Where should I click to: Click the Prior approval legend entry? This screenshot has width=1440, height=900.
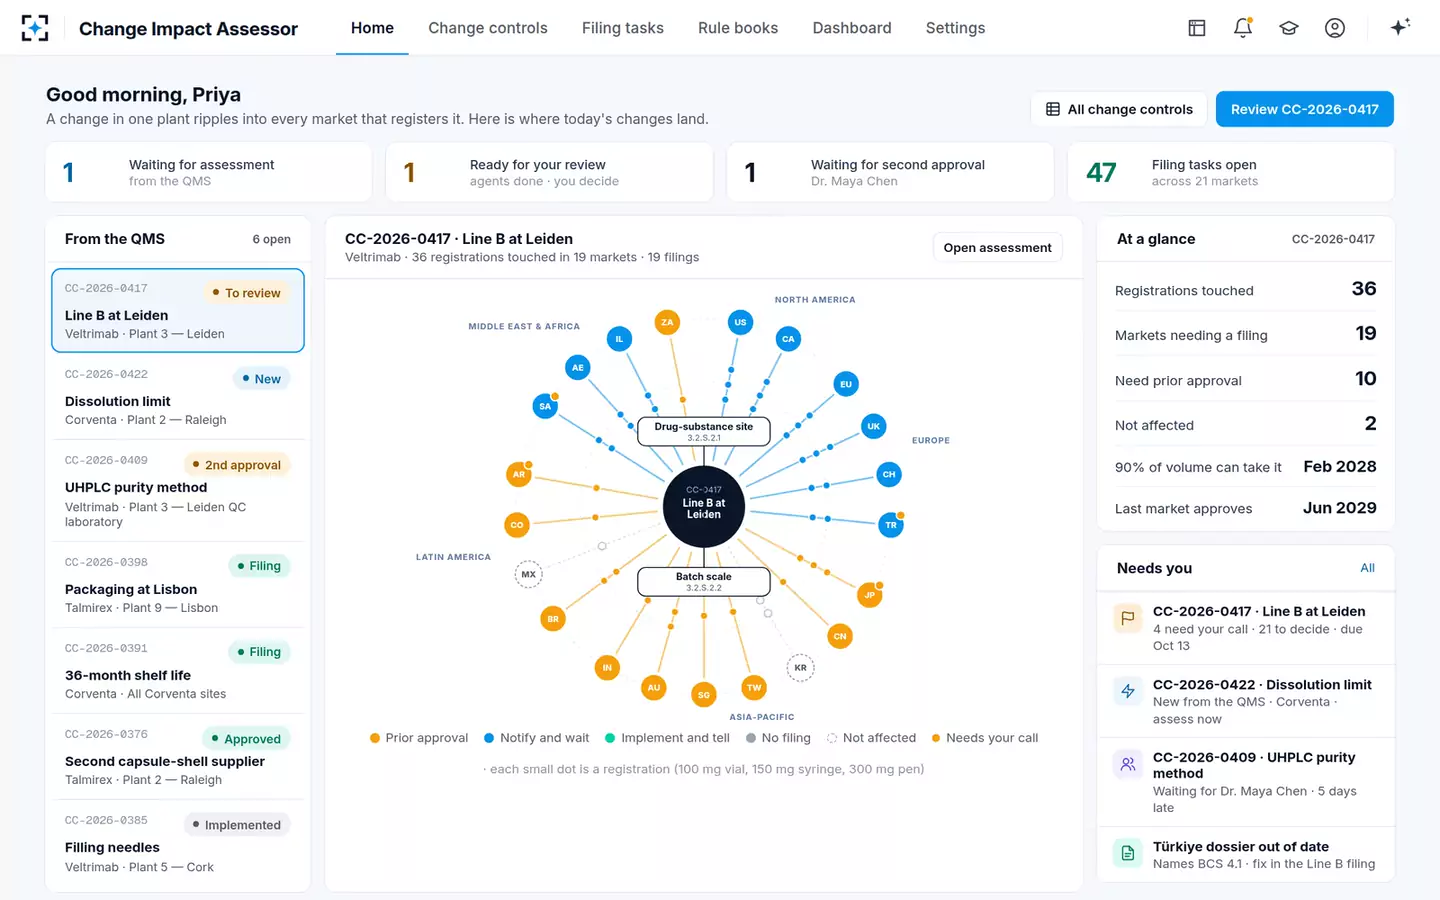click(x=419, y=738)
